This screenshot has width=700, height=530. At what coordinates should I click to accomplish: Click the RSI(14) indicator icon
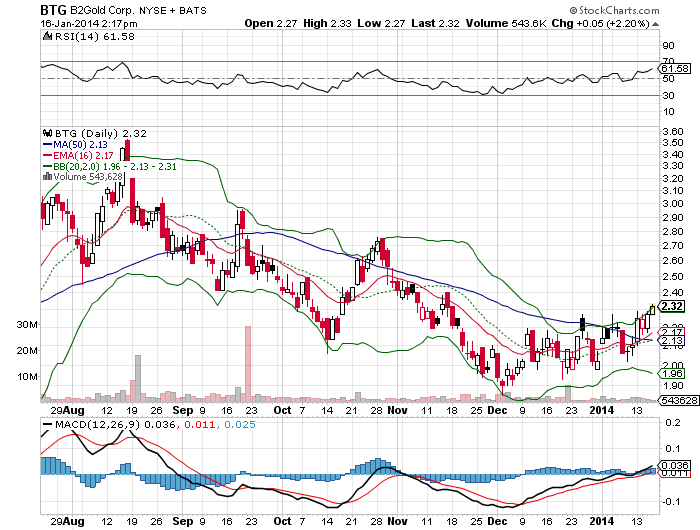[47, 36]
